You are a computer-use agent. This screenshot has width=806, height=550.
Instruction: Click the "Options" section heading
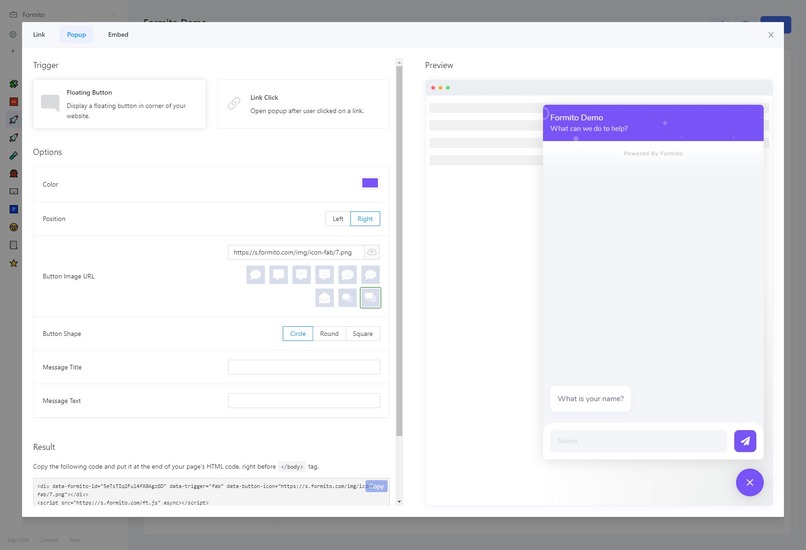point(47,152)
